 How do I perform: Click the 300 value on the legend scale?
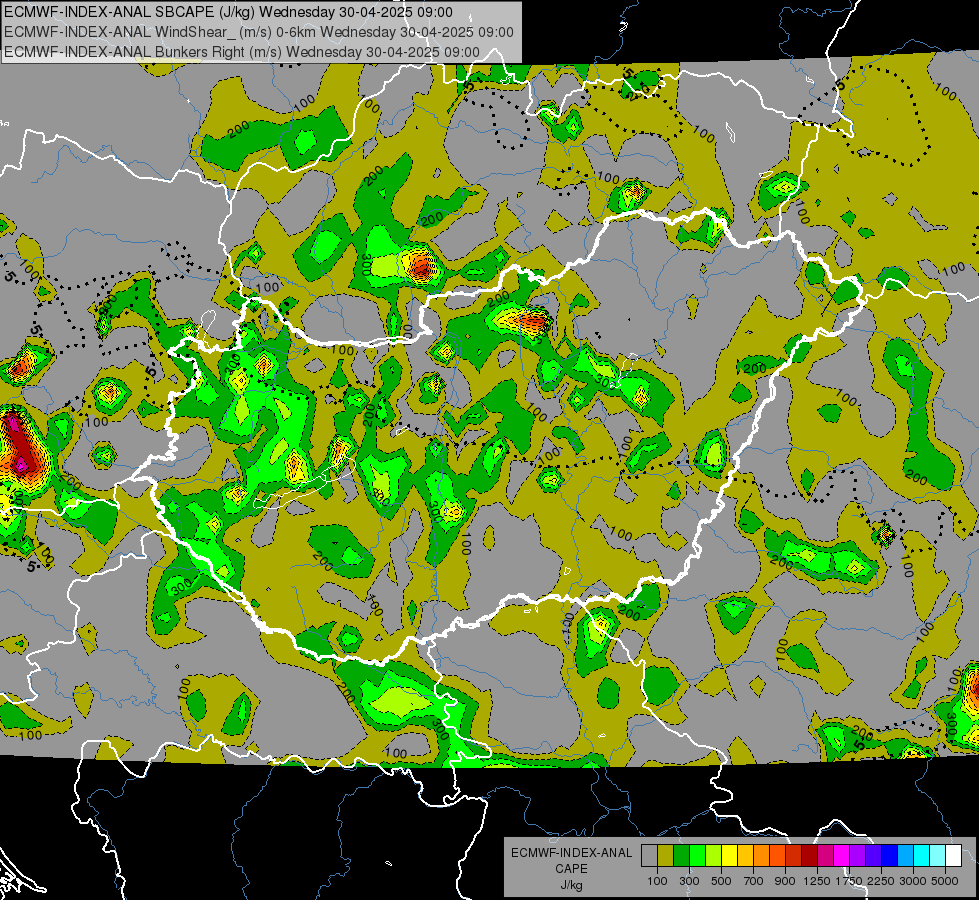[x=689, y=881]
